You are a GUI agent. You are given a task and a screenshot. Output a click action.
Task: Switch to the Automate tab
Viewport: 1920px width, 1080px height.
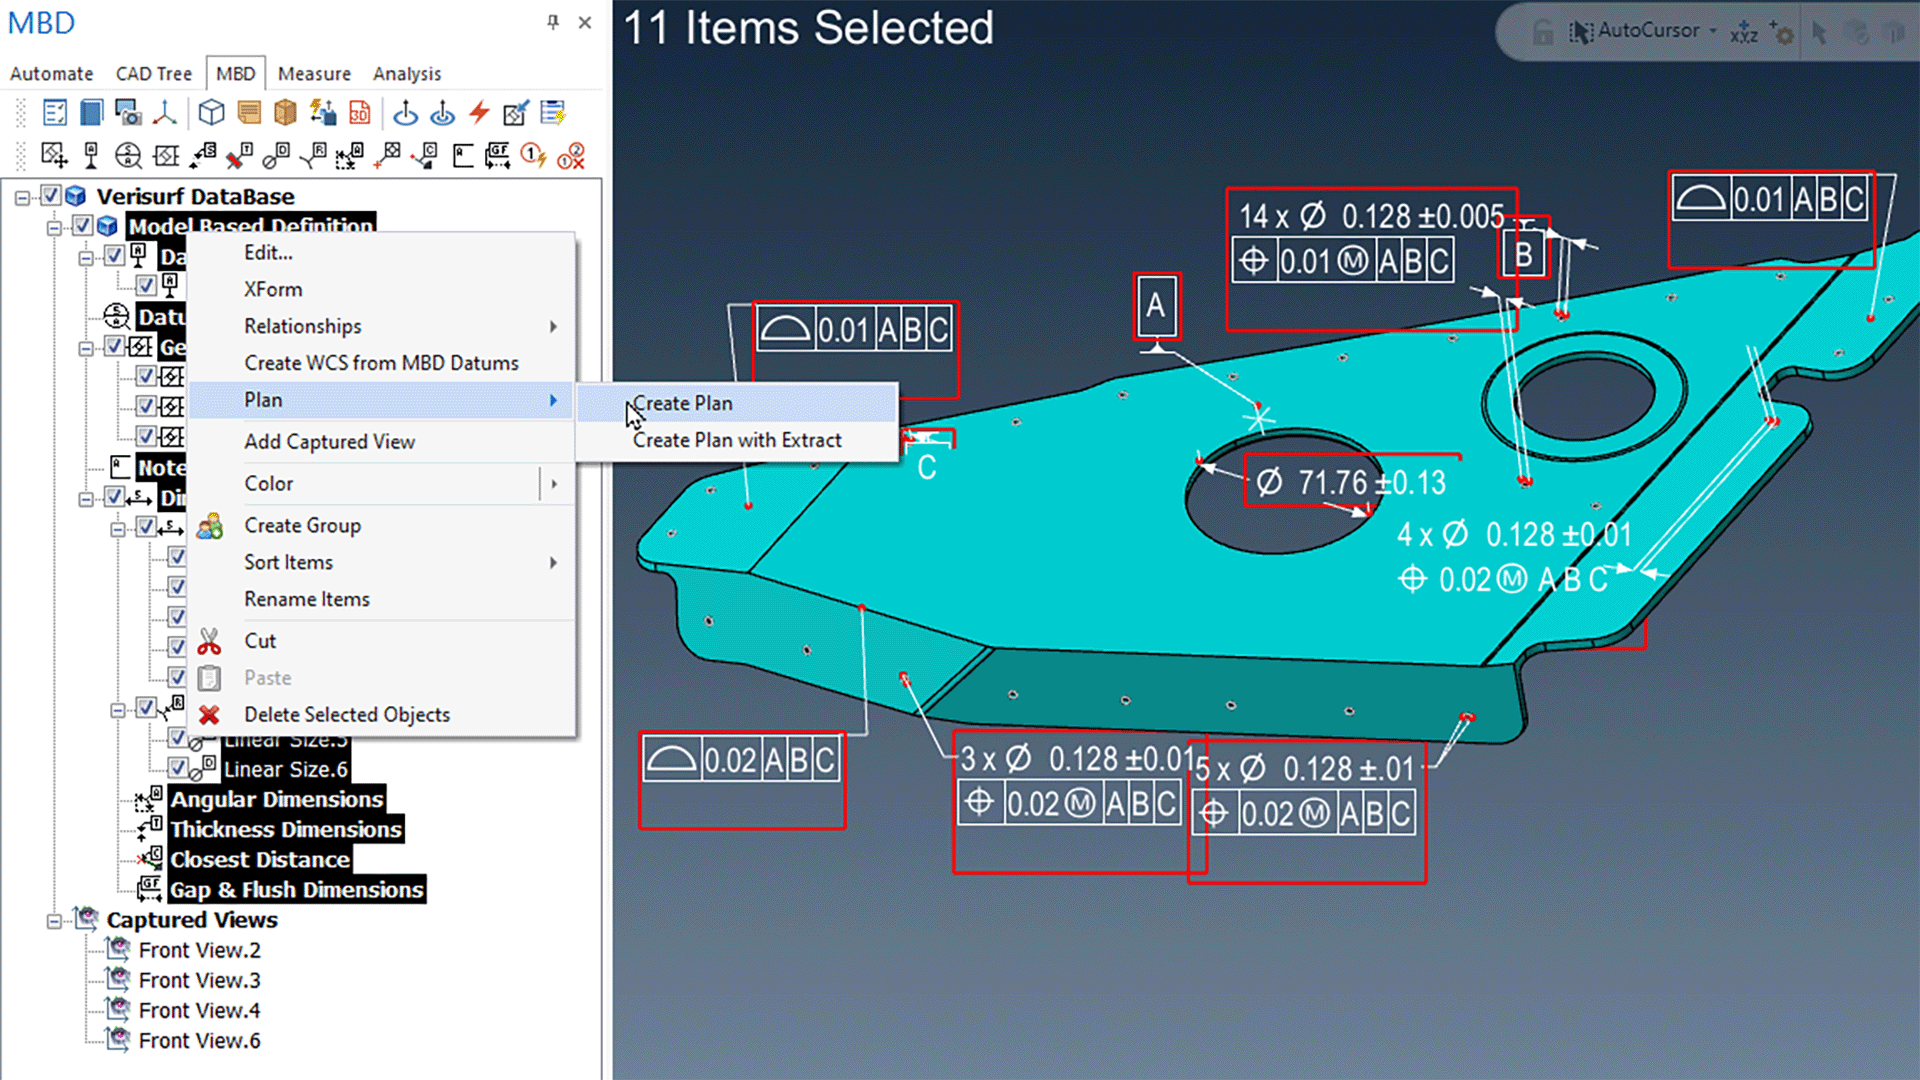coord(51,74)
